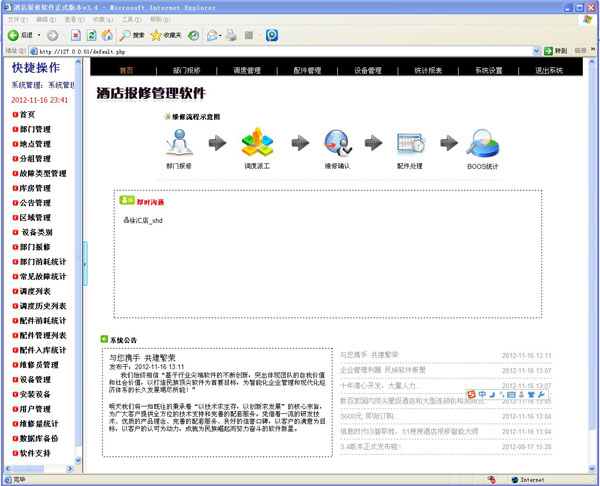Click contact 森林汇店_xhd in chat box
The height and width of the screenshot is (486, 600).
point(143,220)
